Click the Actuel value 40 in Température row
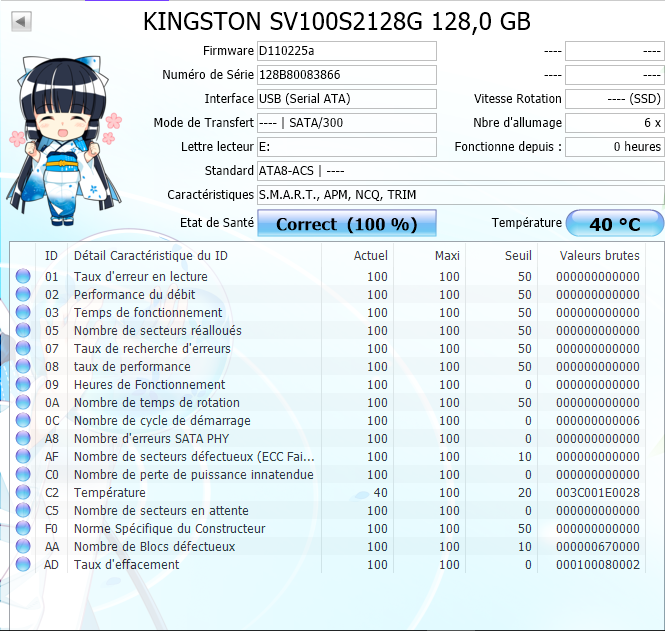The width and height of the screenshot is (665, 631). [380, 493]
